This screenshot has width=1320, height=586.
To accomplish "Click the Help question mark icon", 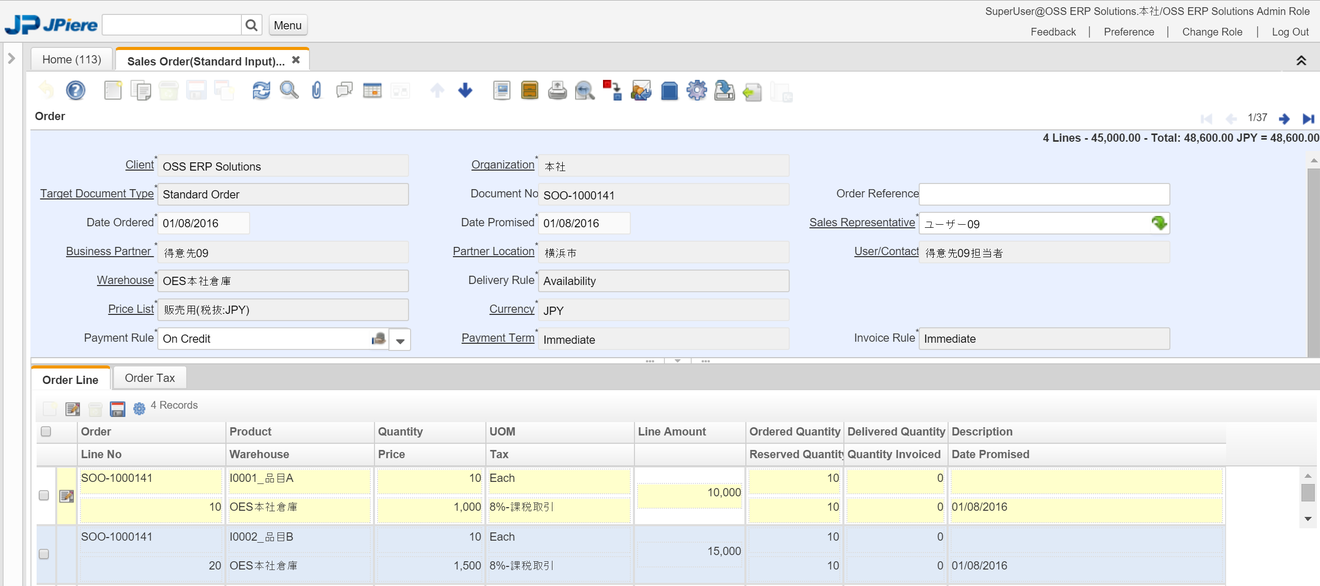I will pos(75,91).
